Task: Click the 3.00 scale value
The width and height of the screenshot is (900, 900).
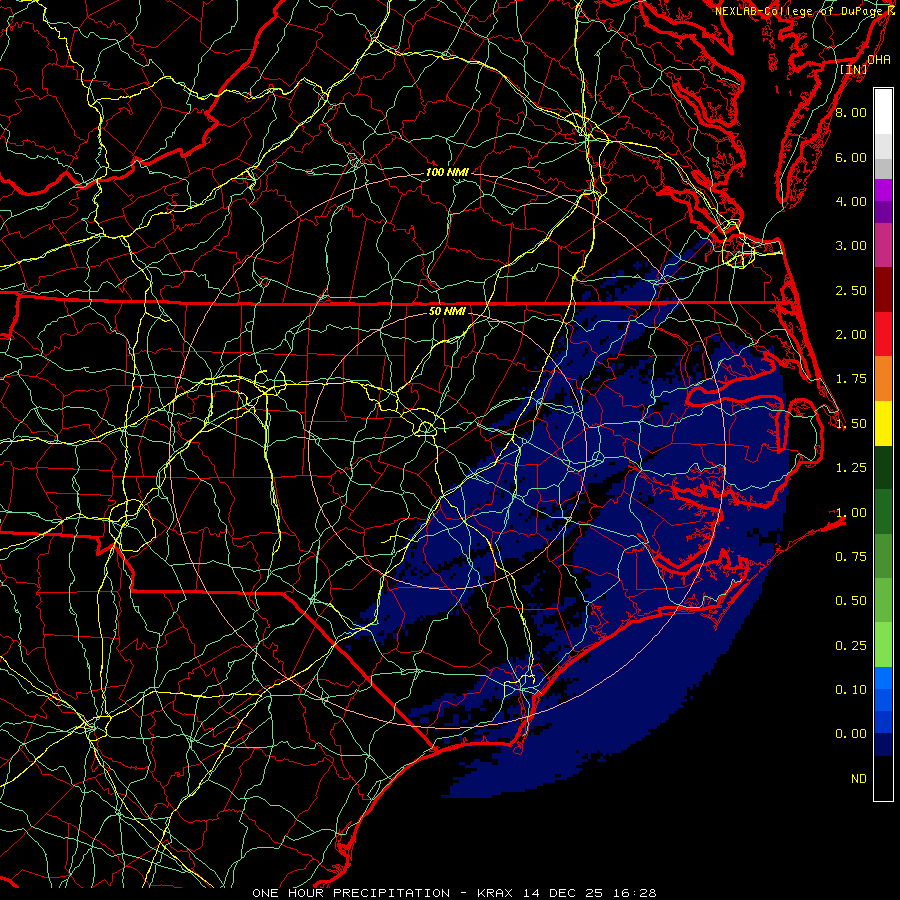Action: tap(851, 246)
